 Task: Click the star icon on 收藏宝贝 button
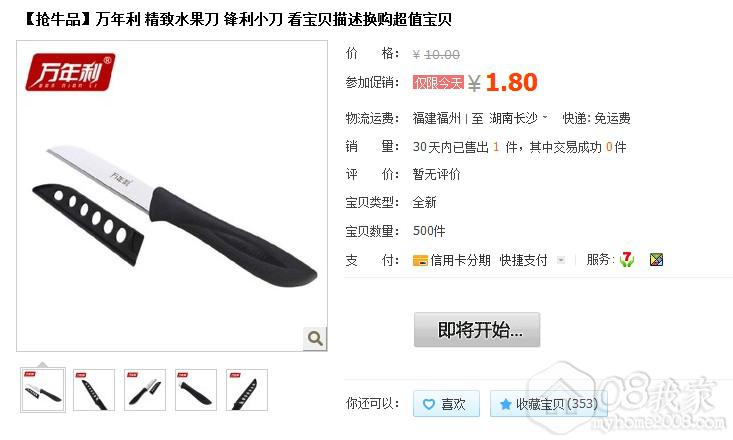(505, 404)
